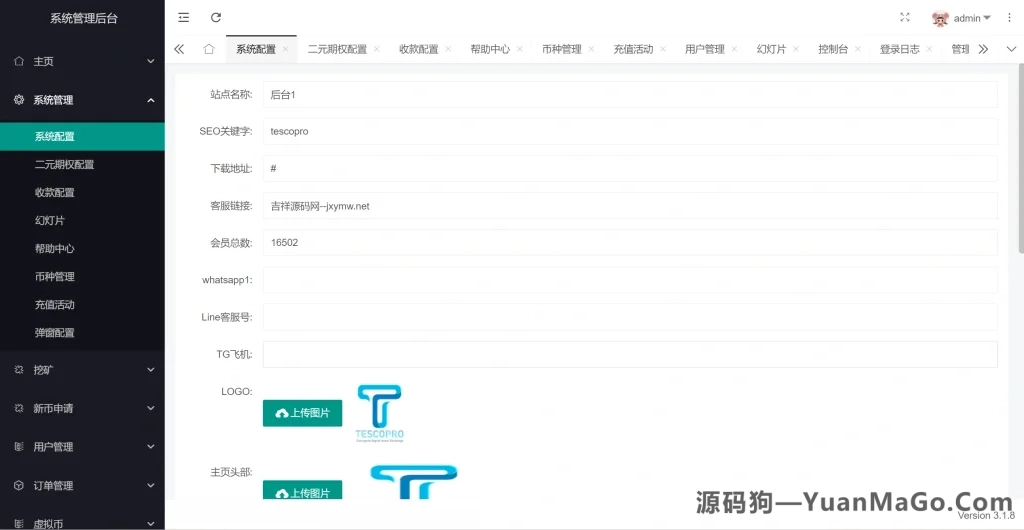Switch to the 用户管理 tab

[x=705, y=49]
